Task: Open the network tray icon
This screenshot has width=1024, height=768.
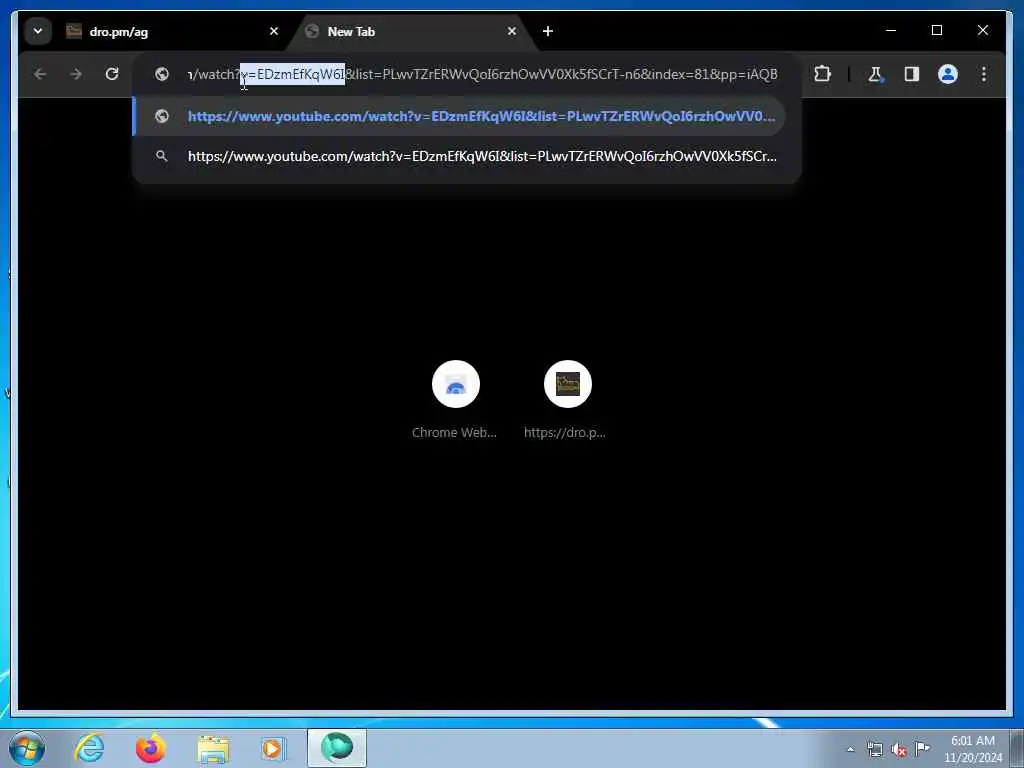Action: click(x=874, y=750)
